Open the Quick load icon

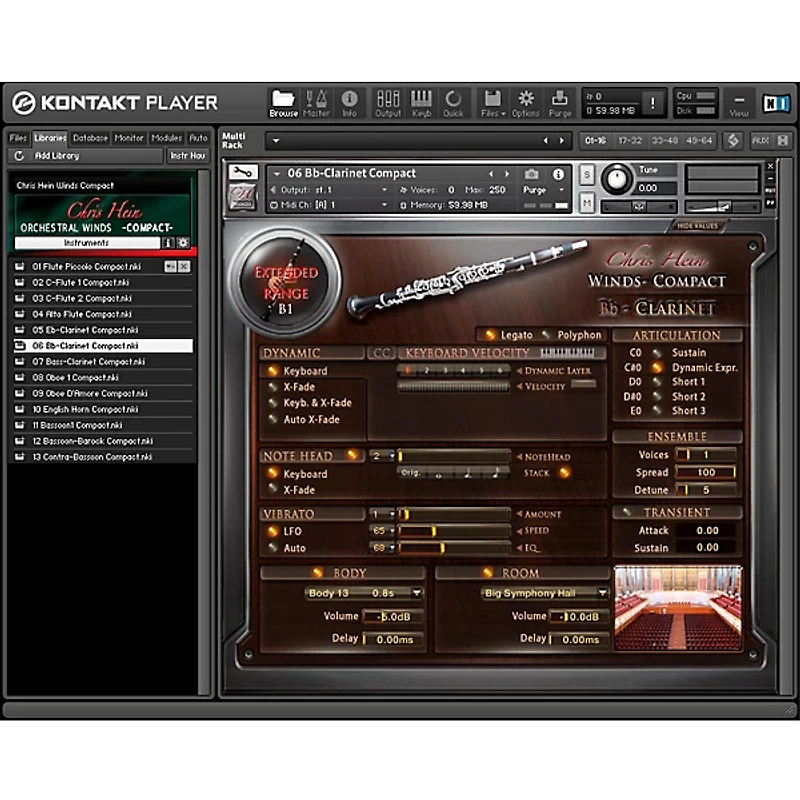[x=453, y=103]
